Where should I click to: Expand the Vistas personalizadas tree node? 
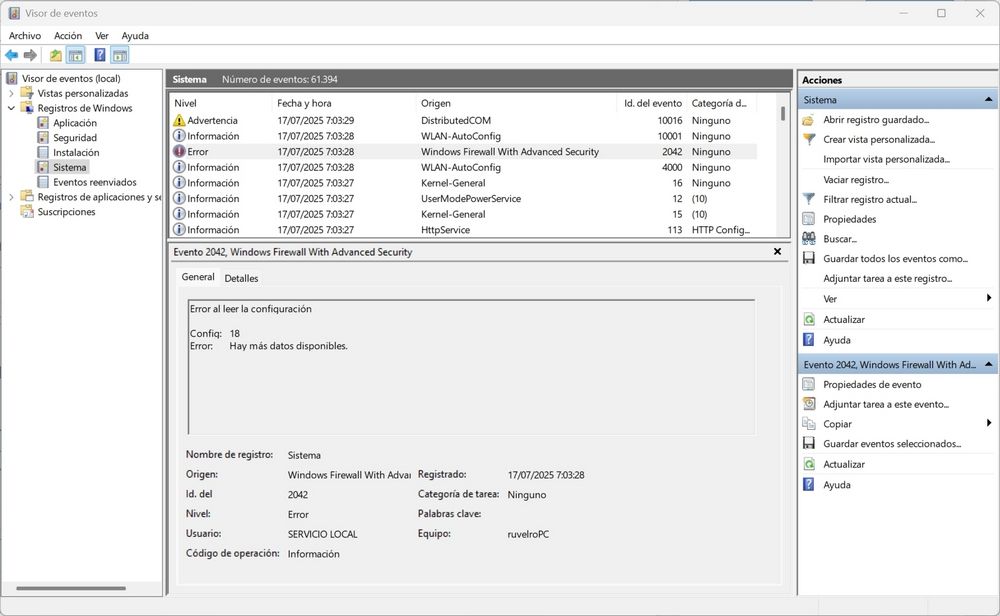point(12,93)
